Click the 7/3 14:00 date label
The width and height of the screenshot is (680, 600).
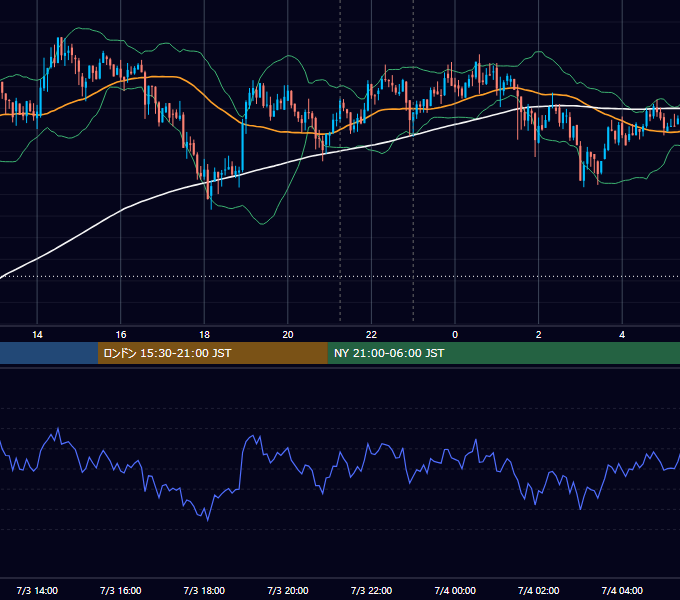37,591
